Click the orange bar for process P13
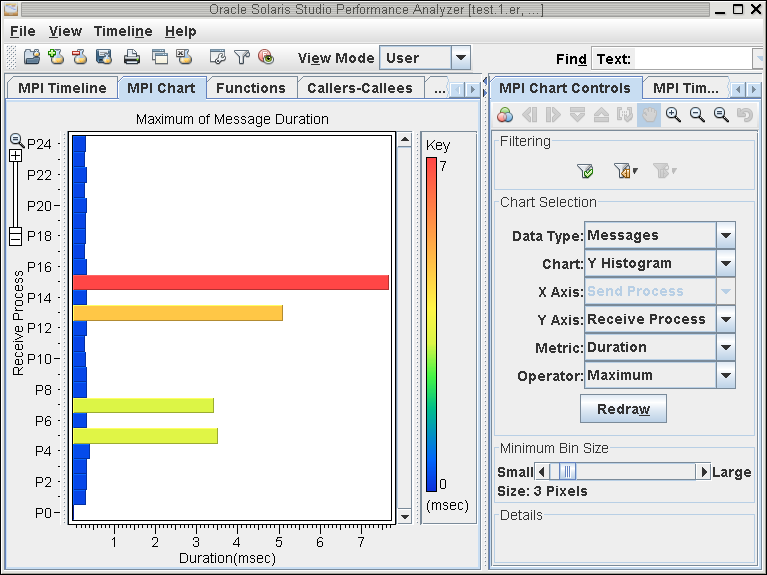767x575 pixels. pos(178,313)
